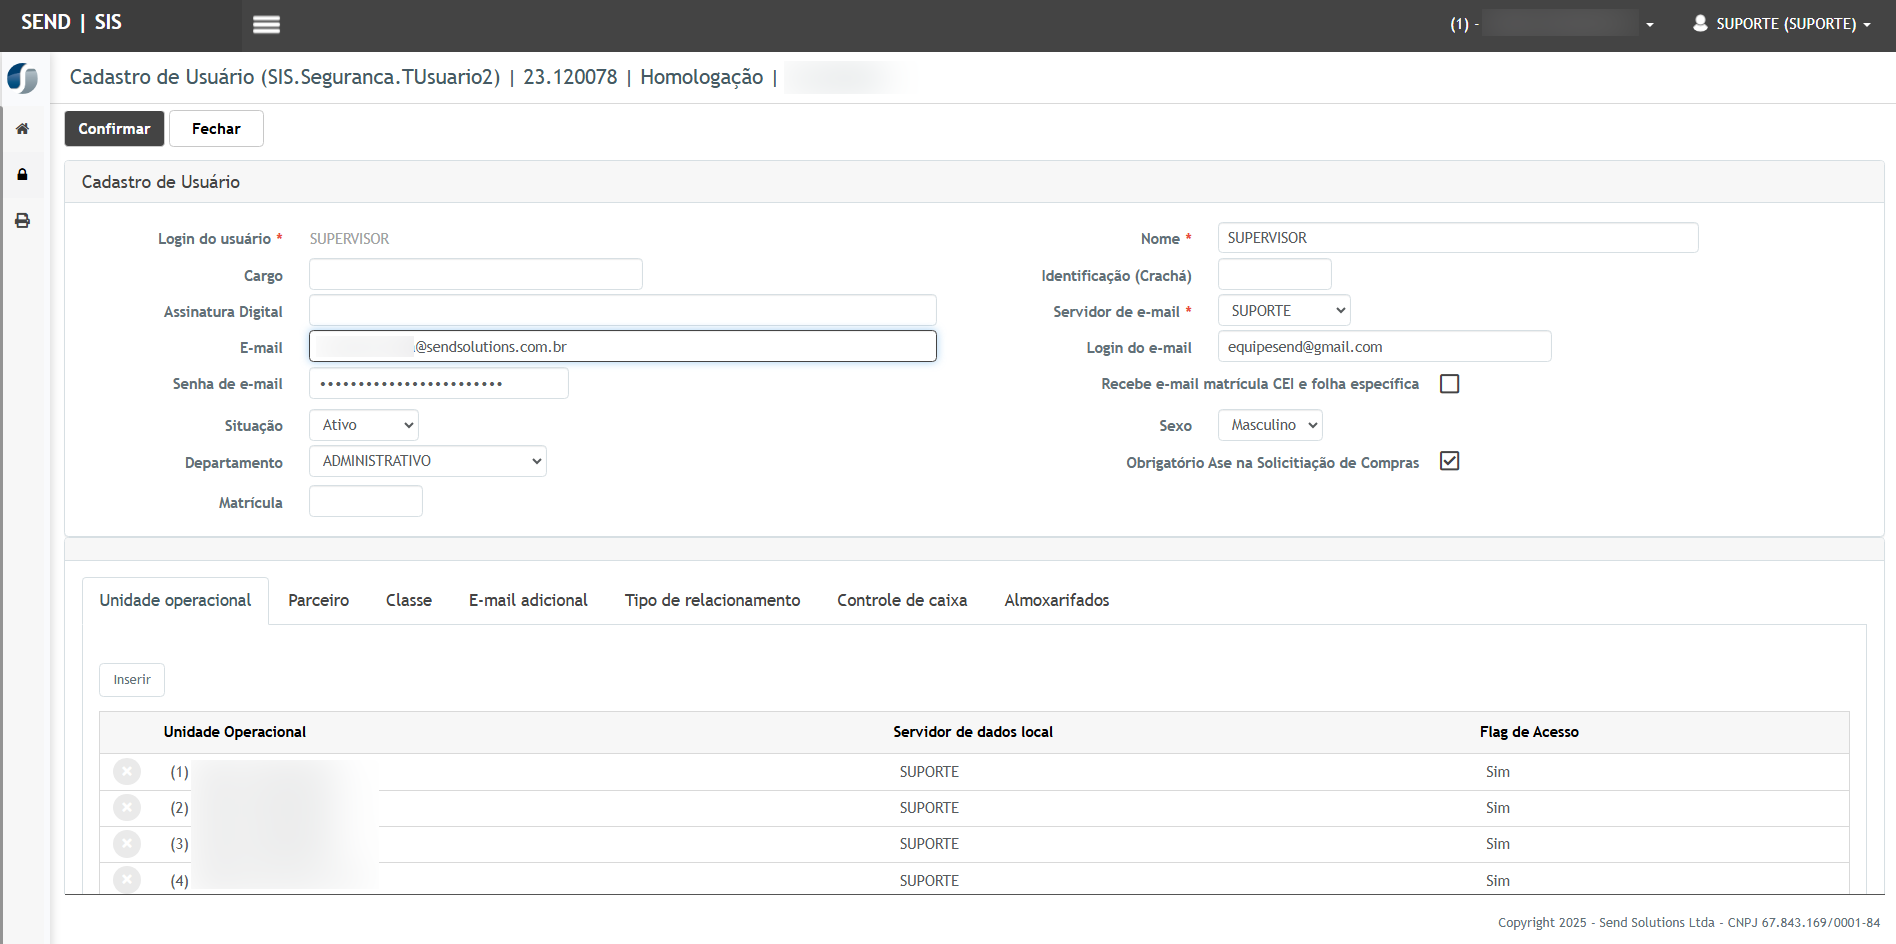Enable Recebe e-mail matrícula CEI checkbox

click(1449, 384)
